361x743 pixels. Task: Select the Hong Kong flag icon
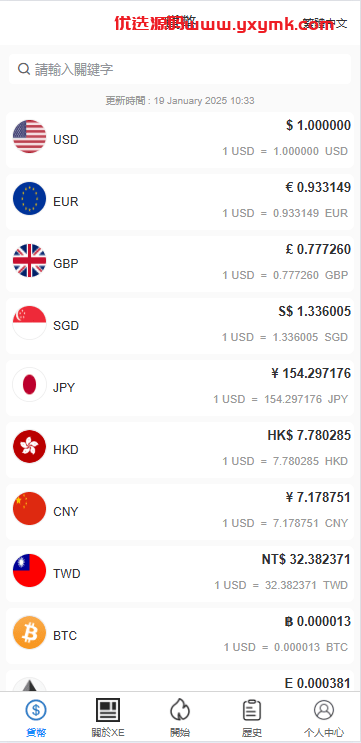pos(29,446)
